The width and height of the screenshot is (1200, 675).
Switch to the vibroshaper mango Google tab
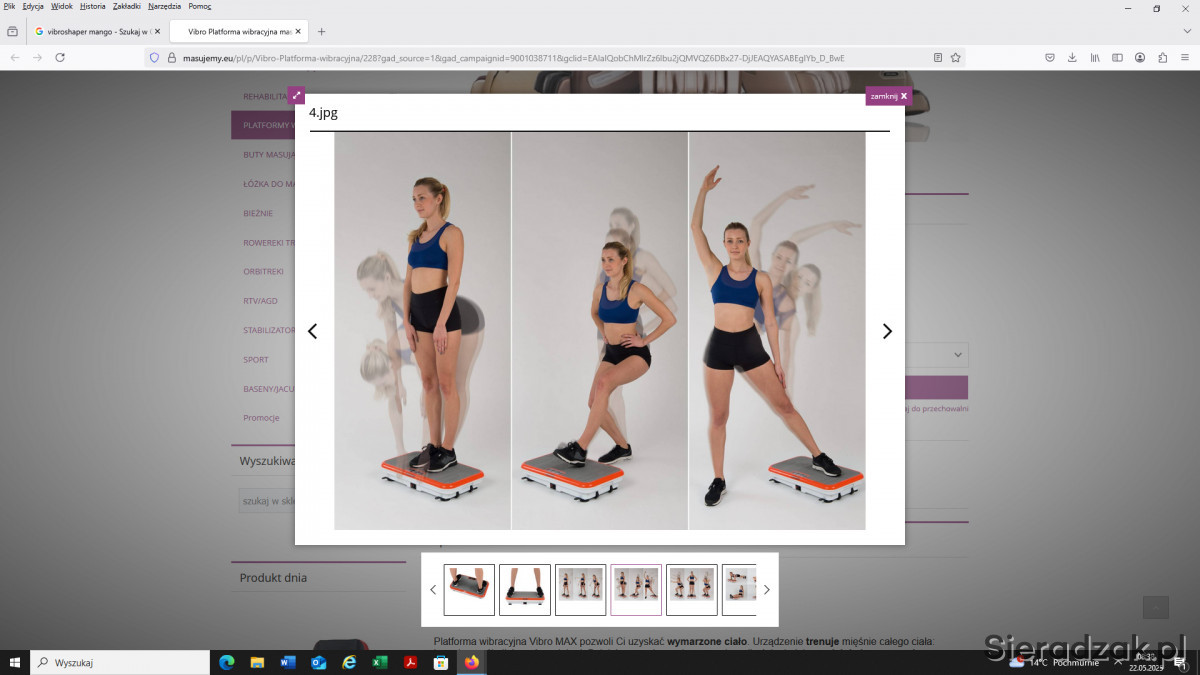click(94, 31)
